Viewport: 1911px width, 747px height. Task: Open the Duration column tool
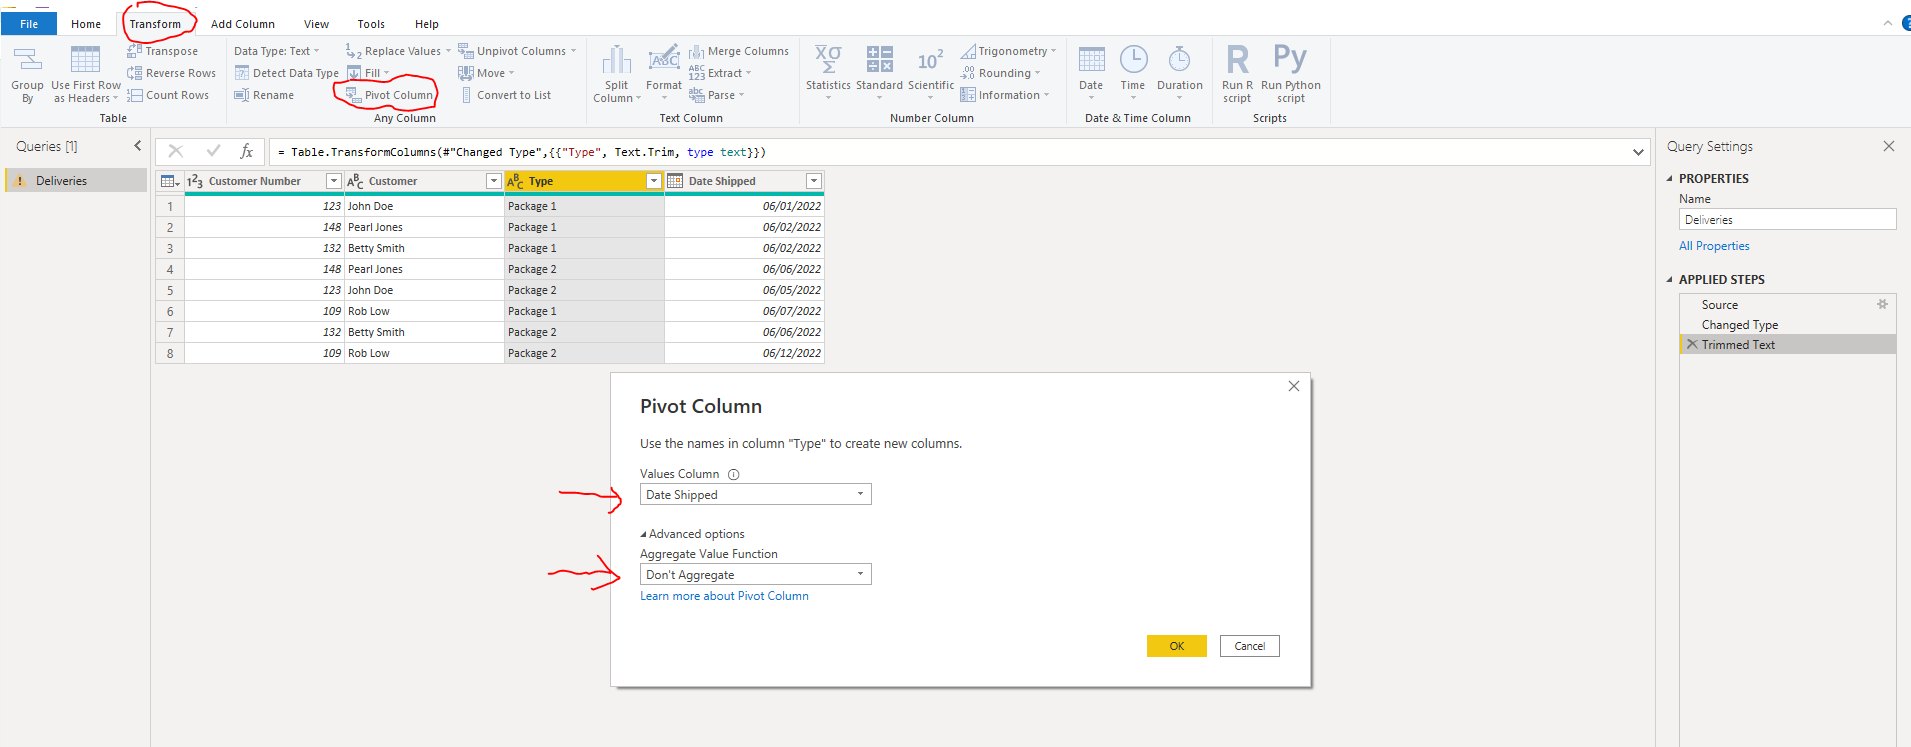(x=1180, y=72)
